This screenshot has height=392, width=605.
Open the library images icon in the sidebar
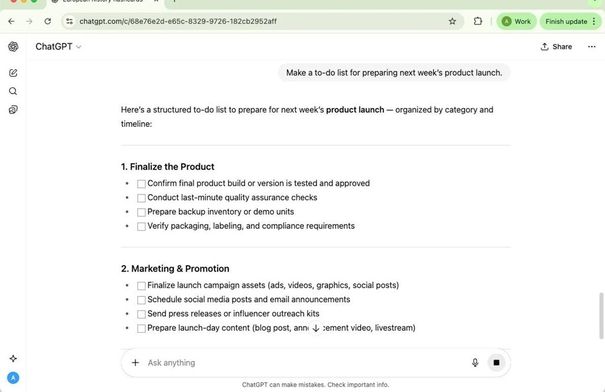pos(13,110)
